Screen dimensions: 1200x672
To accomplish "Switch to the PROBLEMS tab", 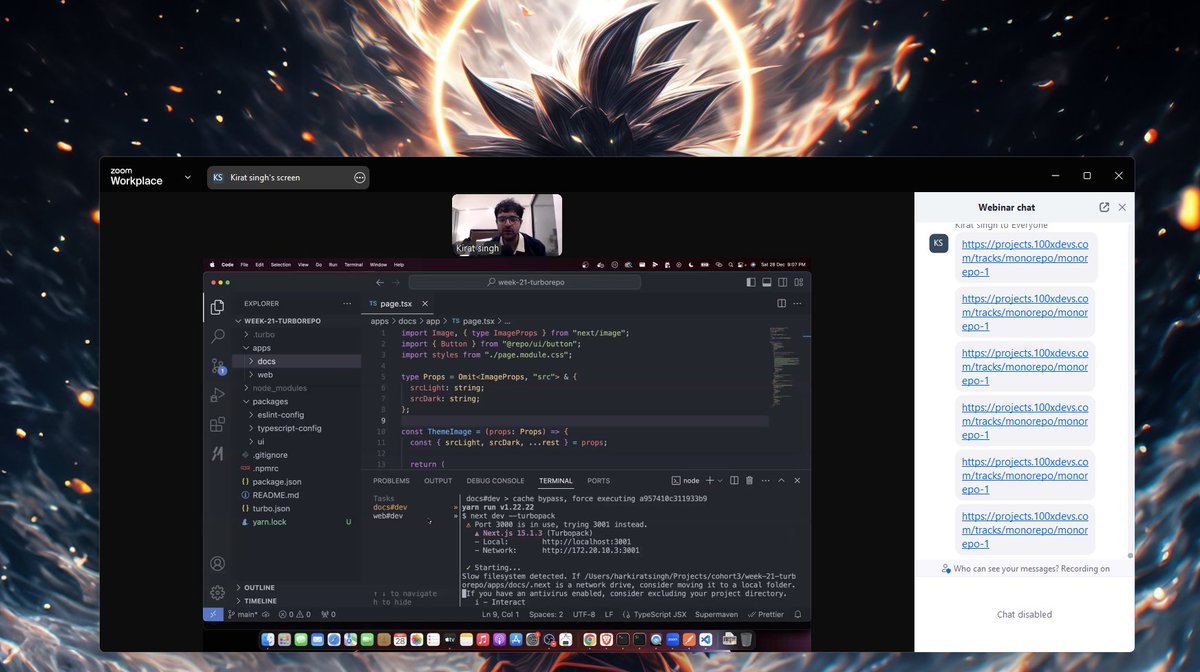I will (x=391, y=481).
